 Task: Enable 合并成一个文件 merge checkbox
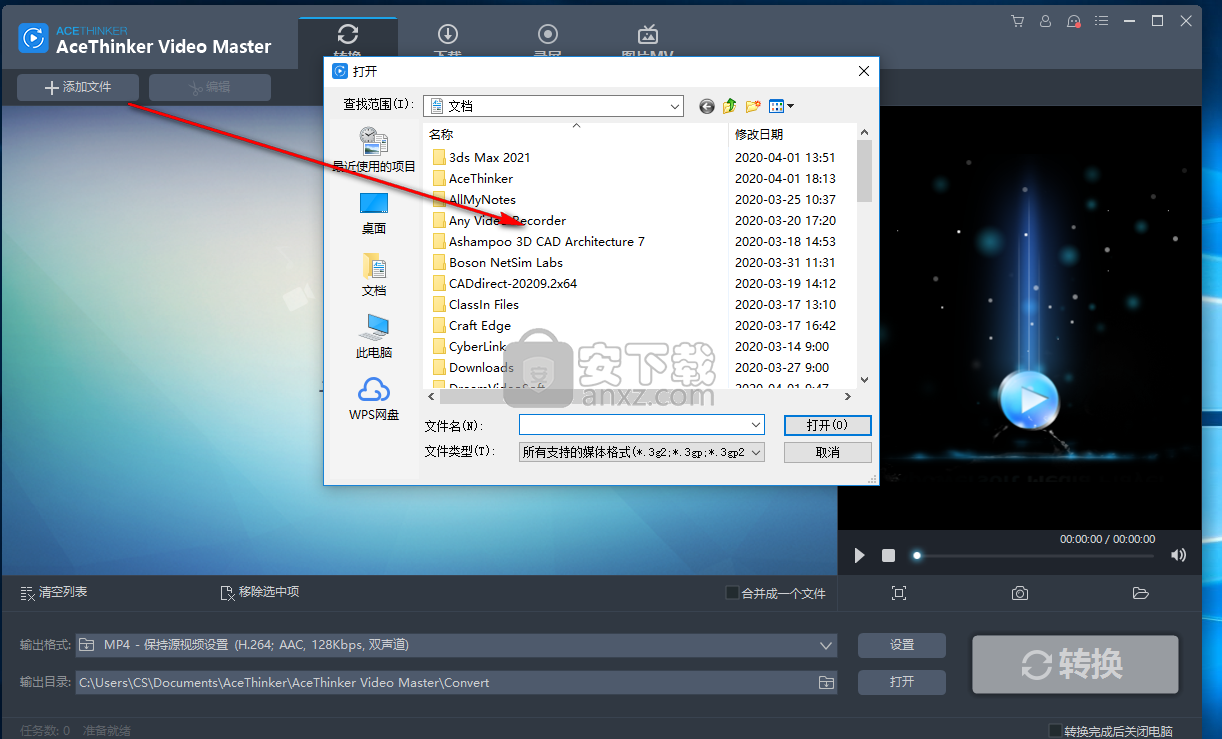coord(732,593)
